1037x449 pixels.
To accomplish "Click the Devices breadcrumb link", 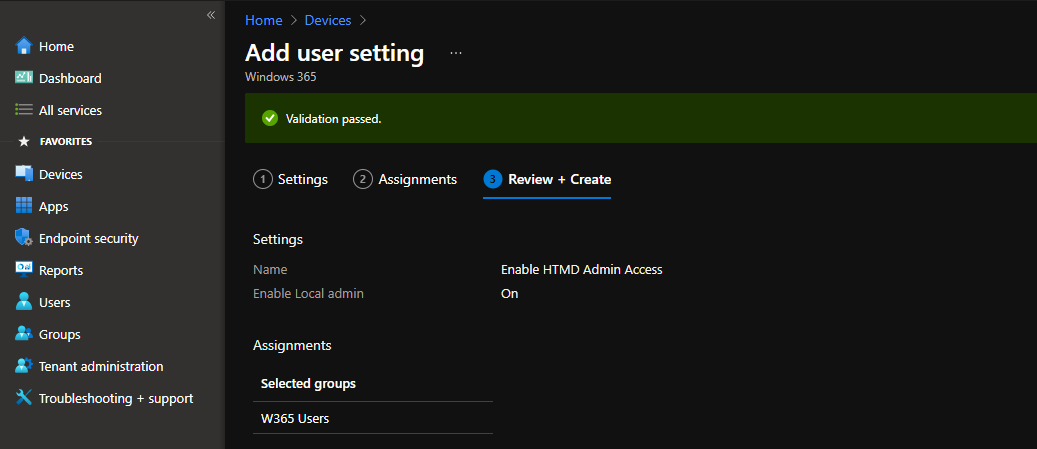I will (x=327, y=20).
